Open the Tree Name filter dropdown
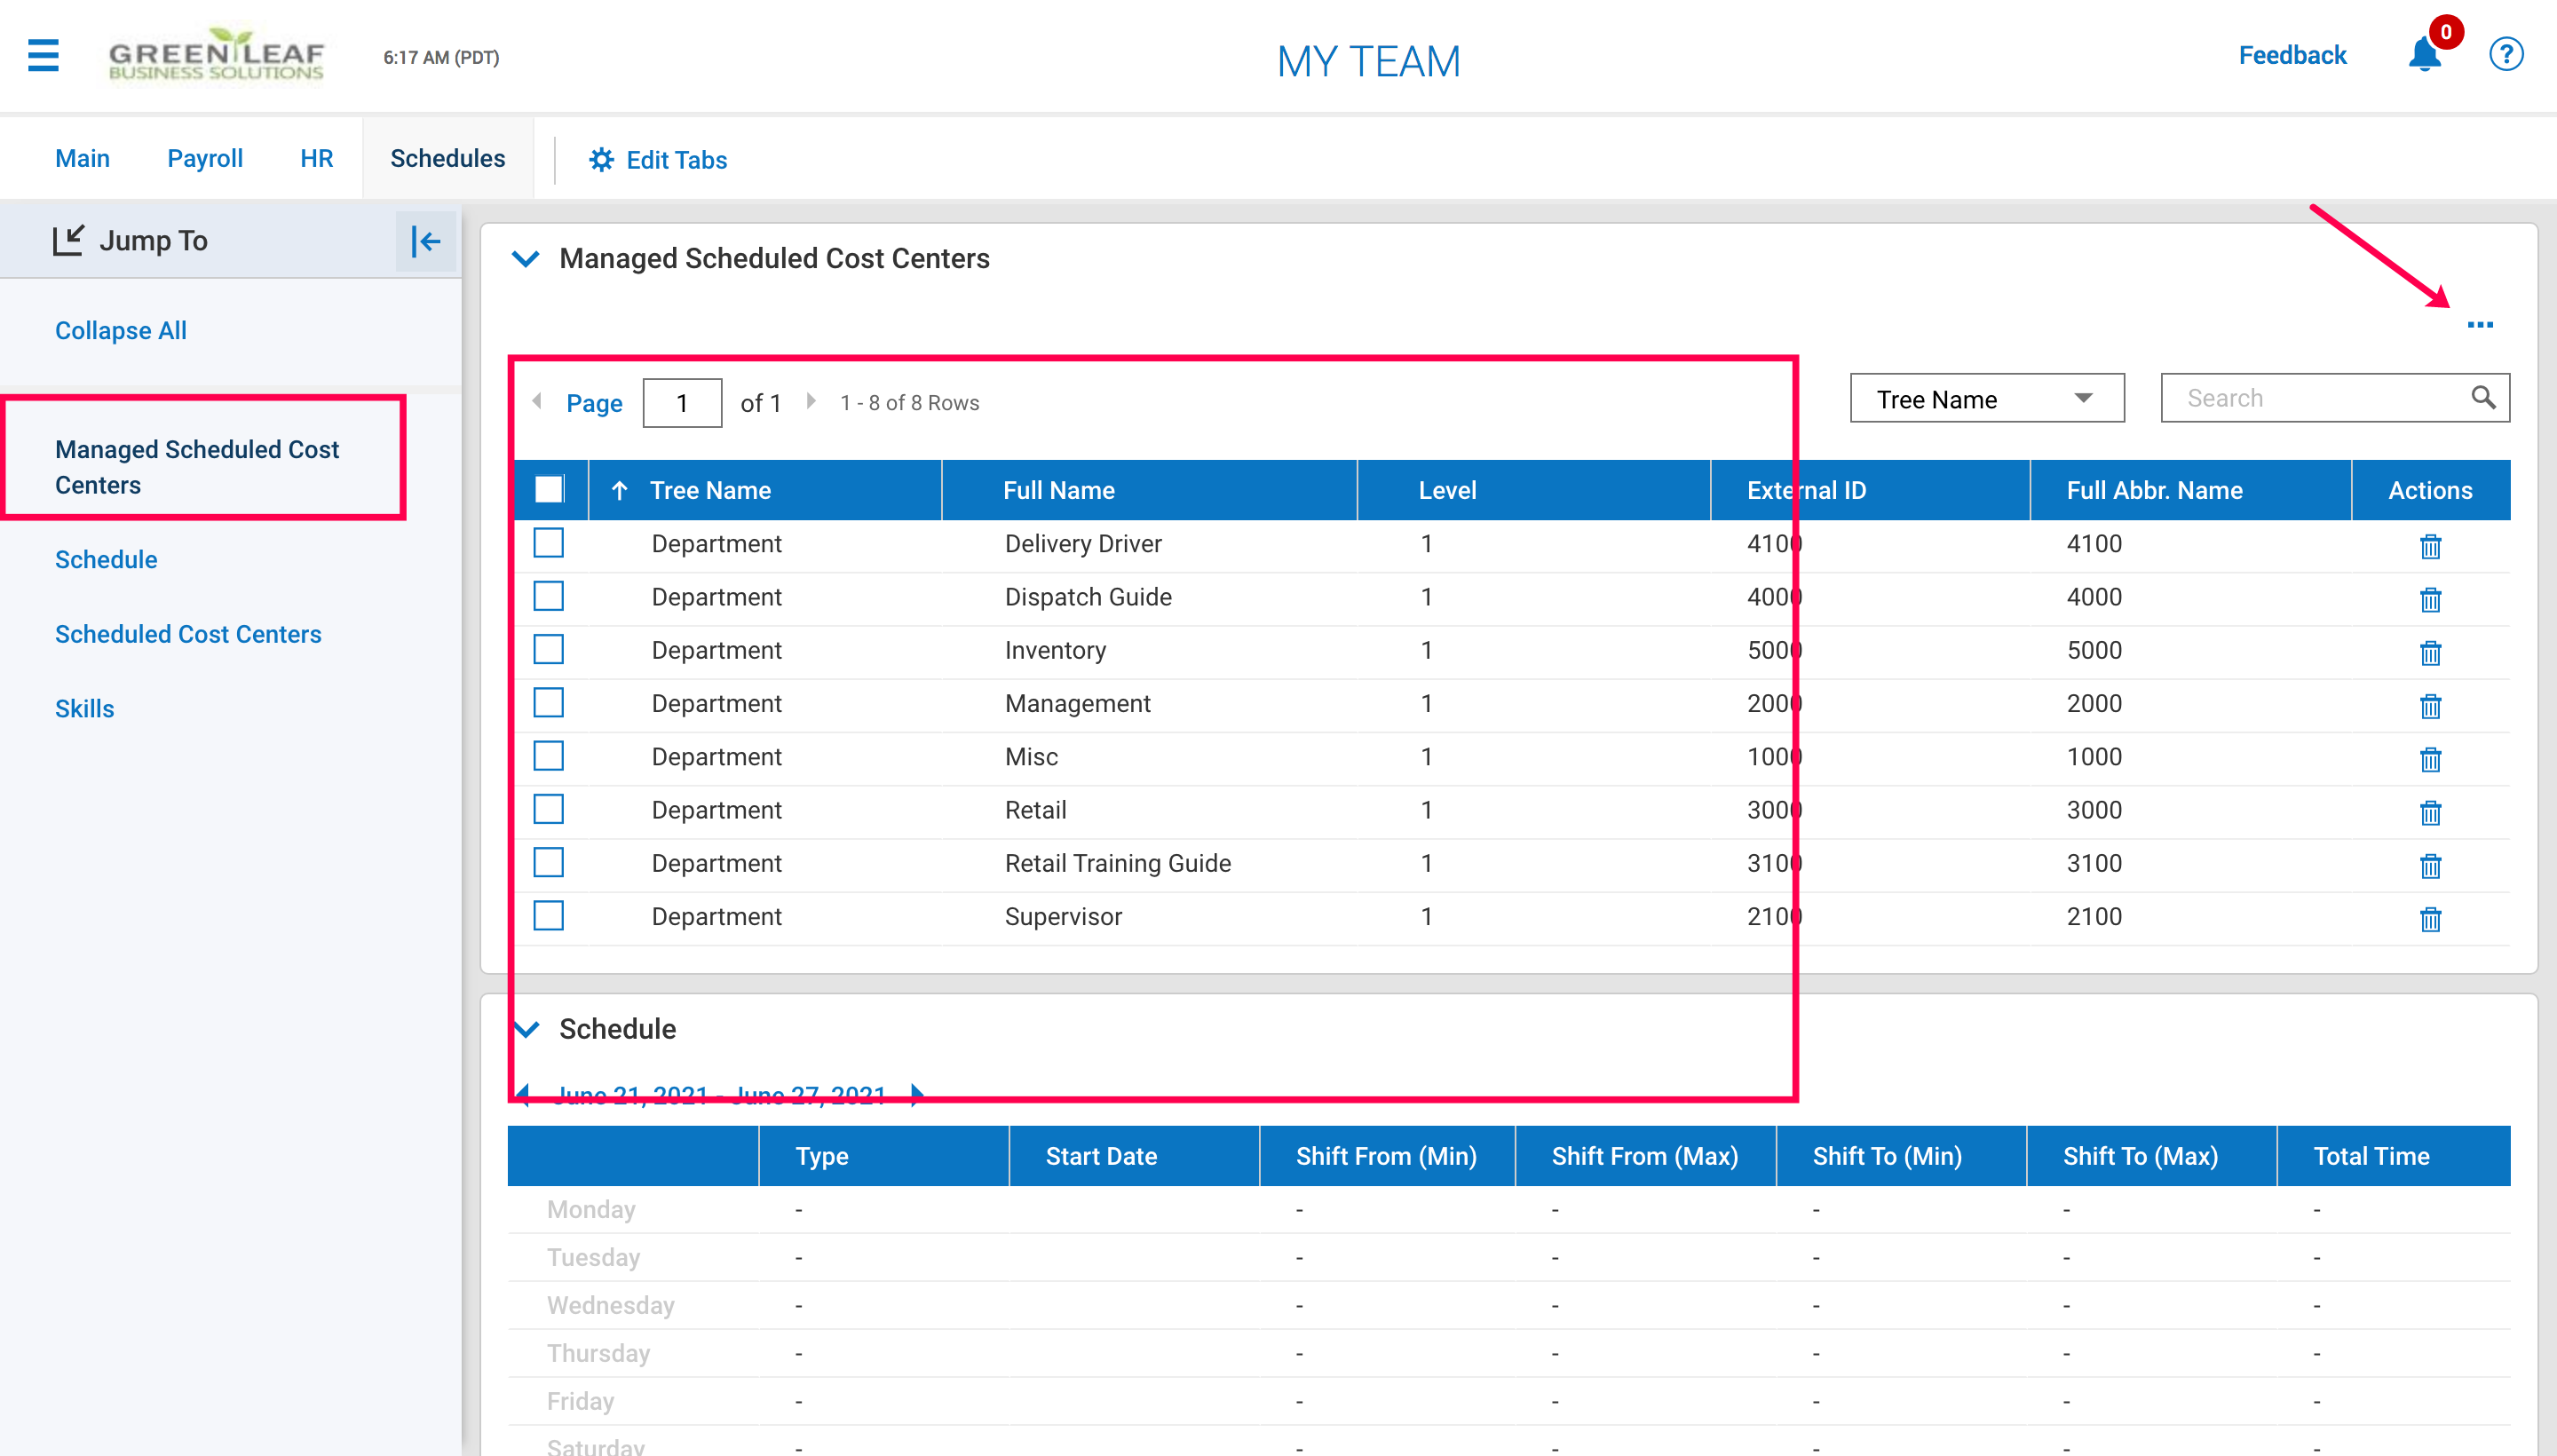This screenshot has width=2557, height=1456. 1986,399
